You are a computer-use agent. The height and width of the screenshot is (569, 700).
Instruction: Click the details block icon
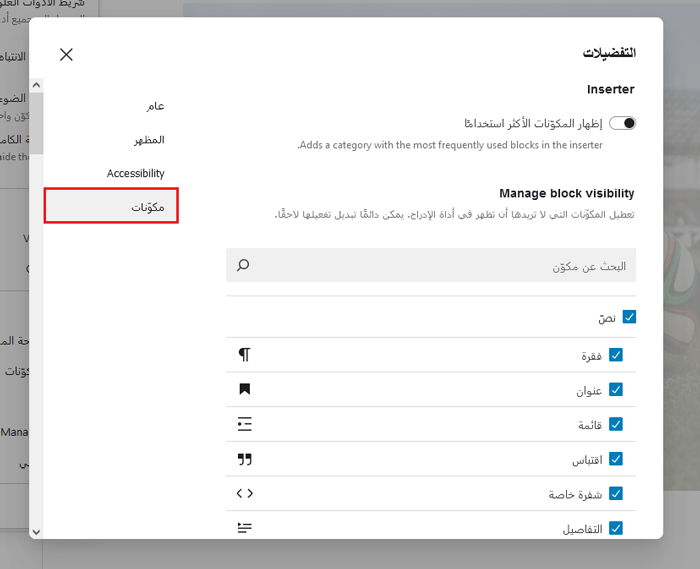coord(245,528)
